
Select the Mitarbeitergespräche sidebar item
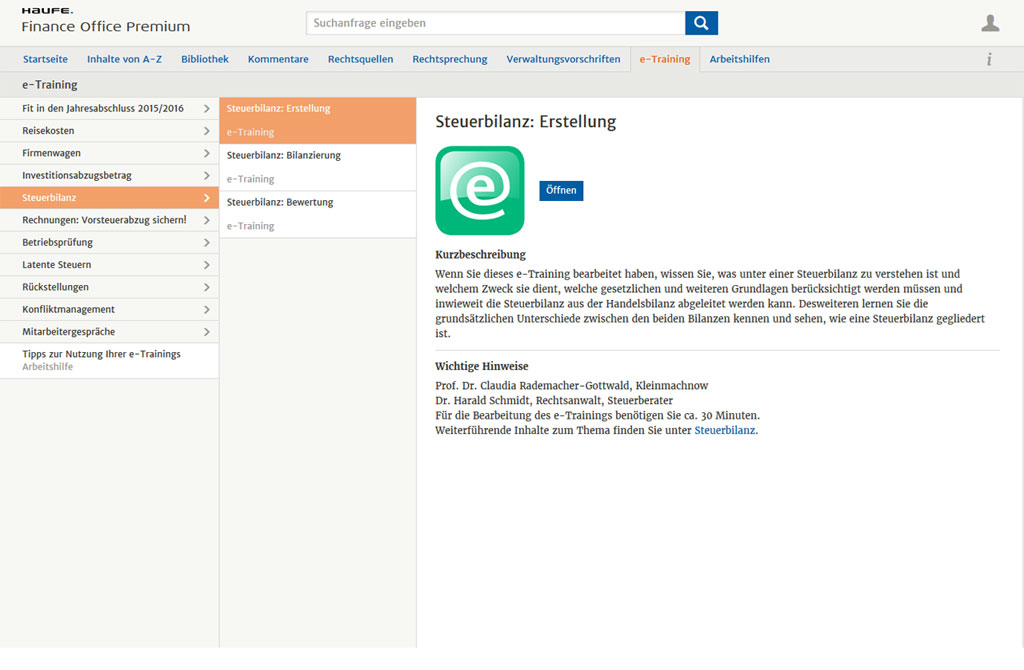point(109,332)
